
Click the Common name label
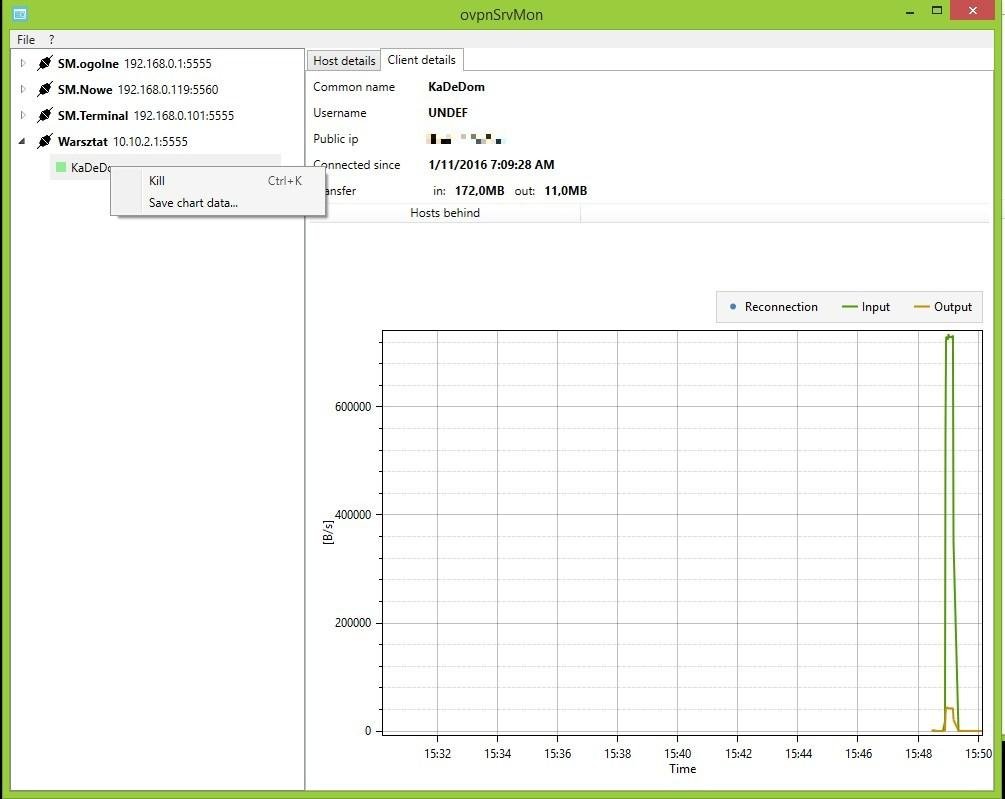[x=354, y=86]
